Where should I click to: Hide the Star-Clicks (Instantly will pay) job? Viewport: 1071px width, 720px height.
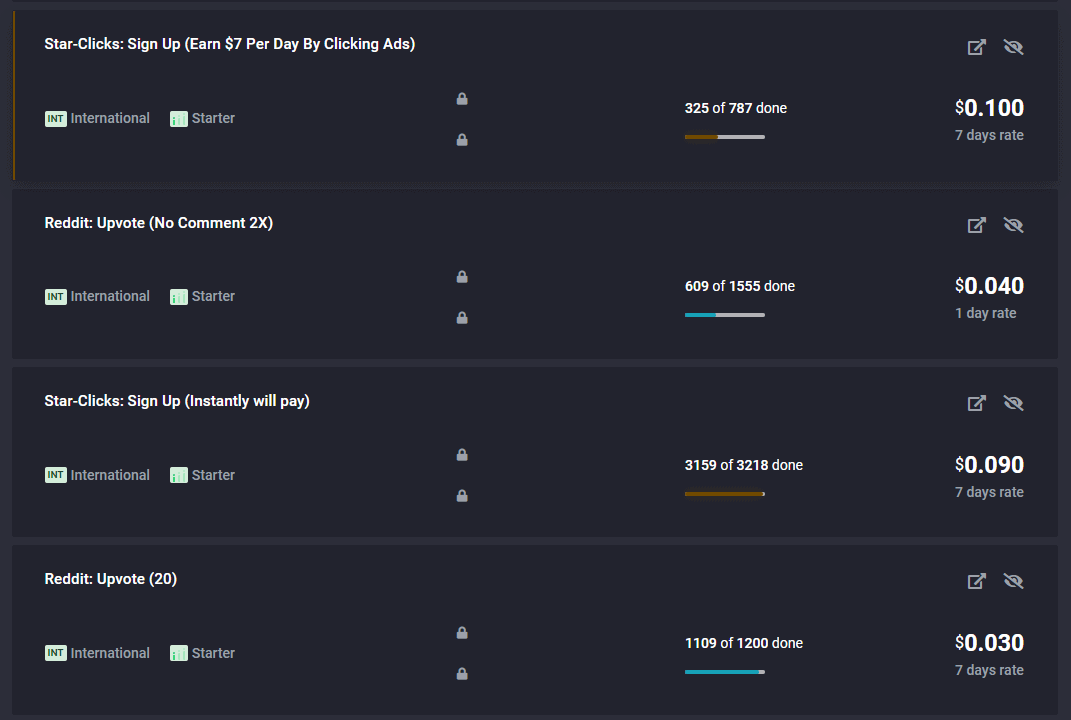pyautogui.click(x=1014, y=403)
